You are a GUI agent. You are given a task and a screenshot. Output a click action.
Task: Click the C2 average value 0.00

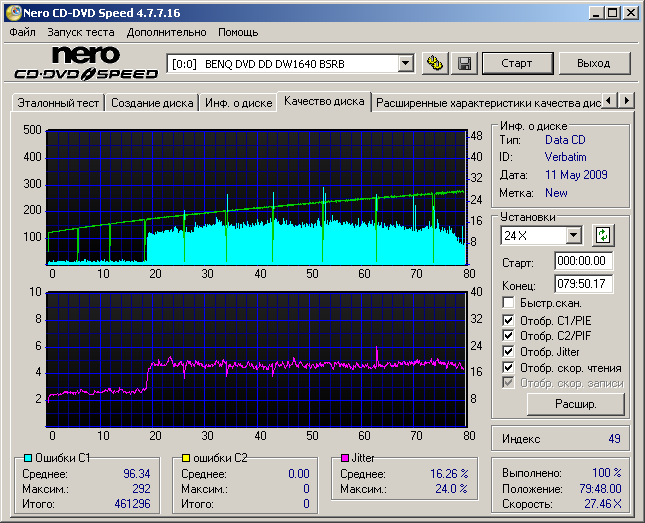299,474
